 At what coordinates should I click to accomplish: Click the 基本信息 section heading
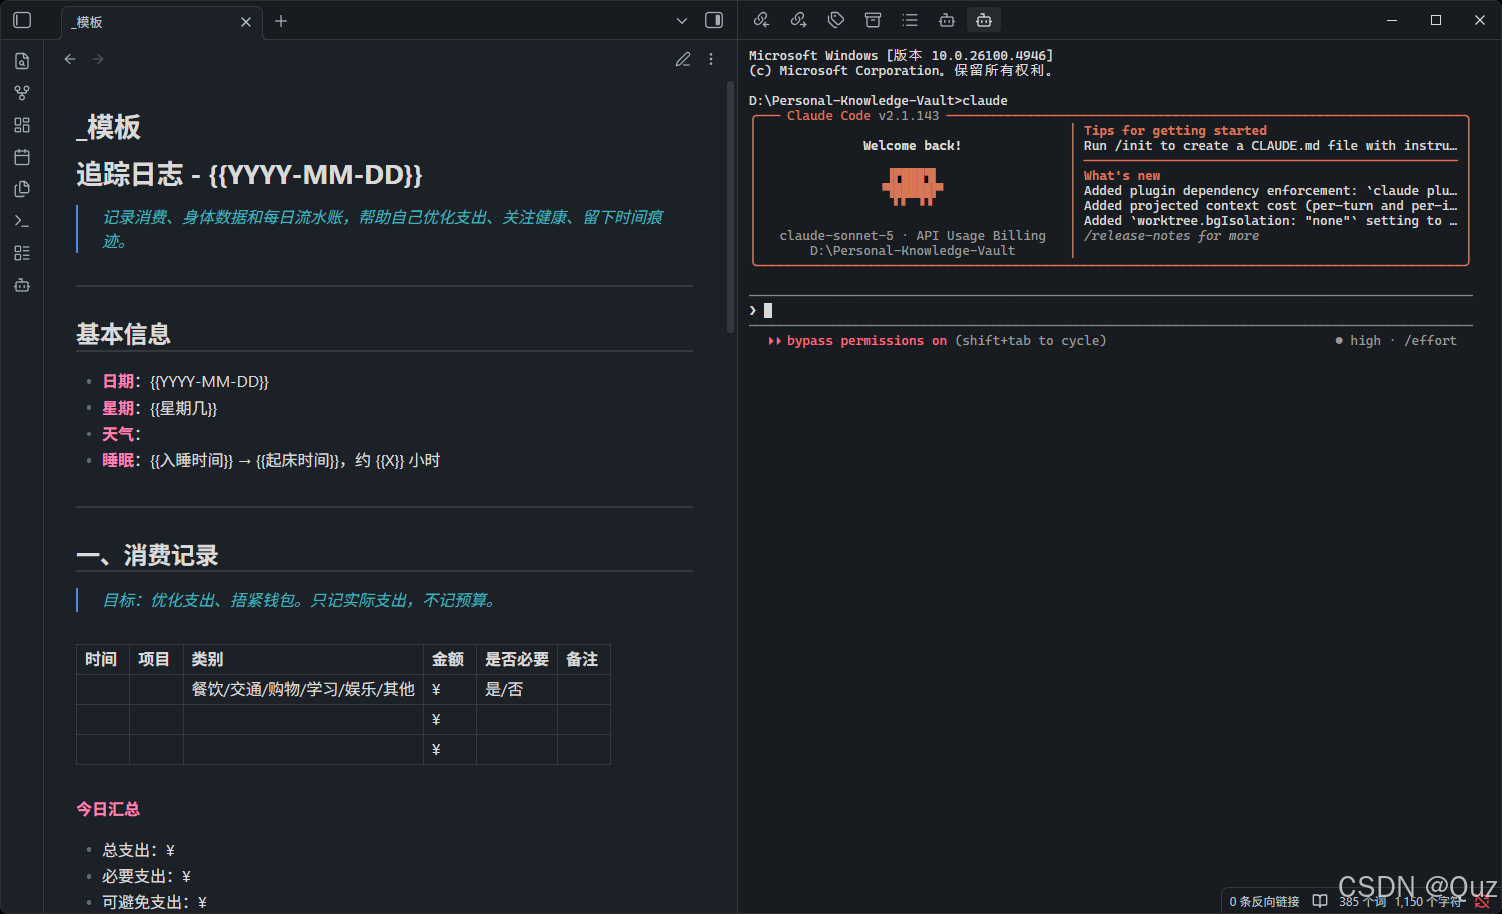(x=123, y=334)
